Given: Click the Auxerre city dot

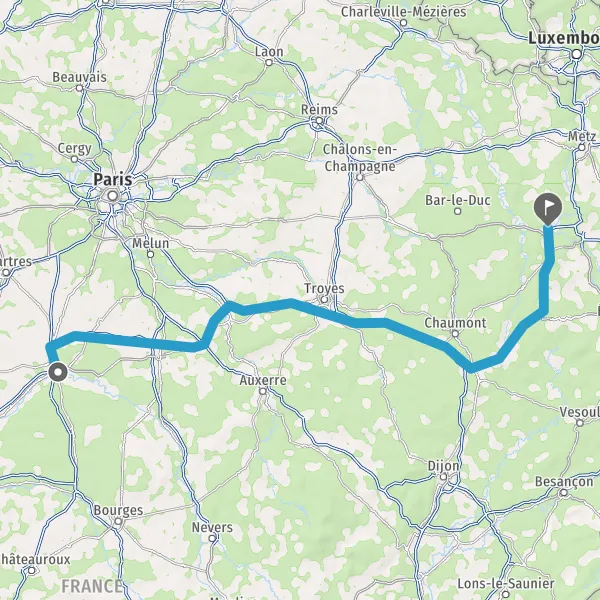Looking at the screenshot, I should 262,391.
